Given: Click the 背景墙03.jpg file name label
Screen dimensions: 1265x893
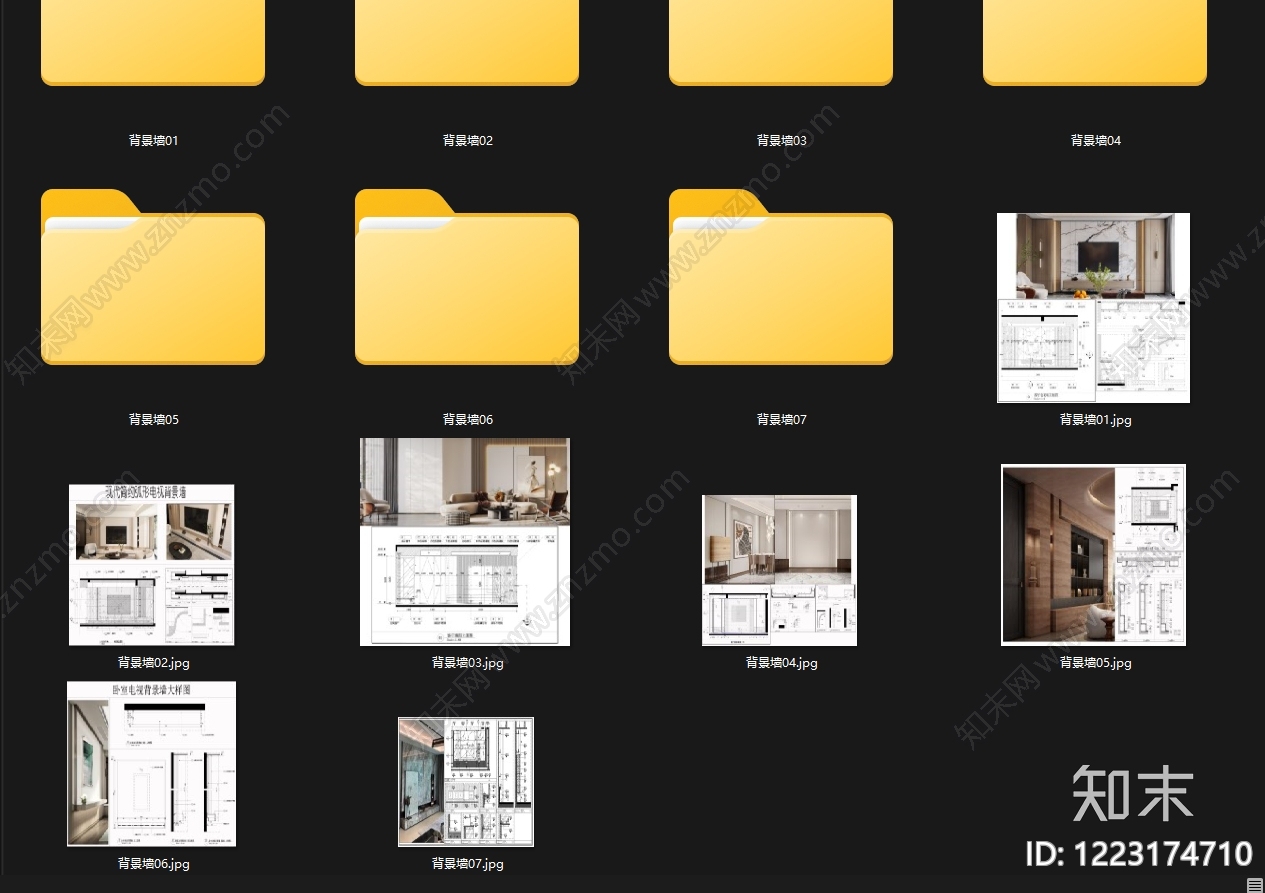Looking at the screenshot, I should pyautogui.click(x=468, y=663).
